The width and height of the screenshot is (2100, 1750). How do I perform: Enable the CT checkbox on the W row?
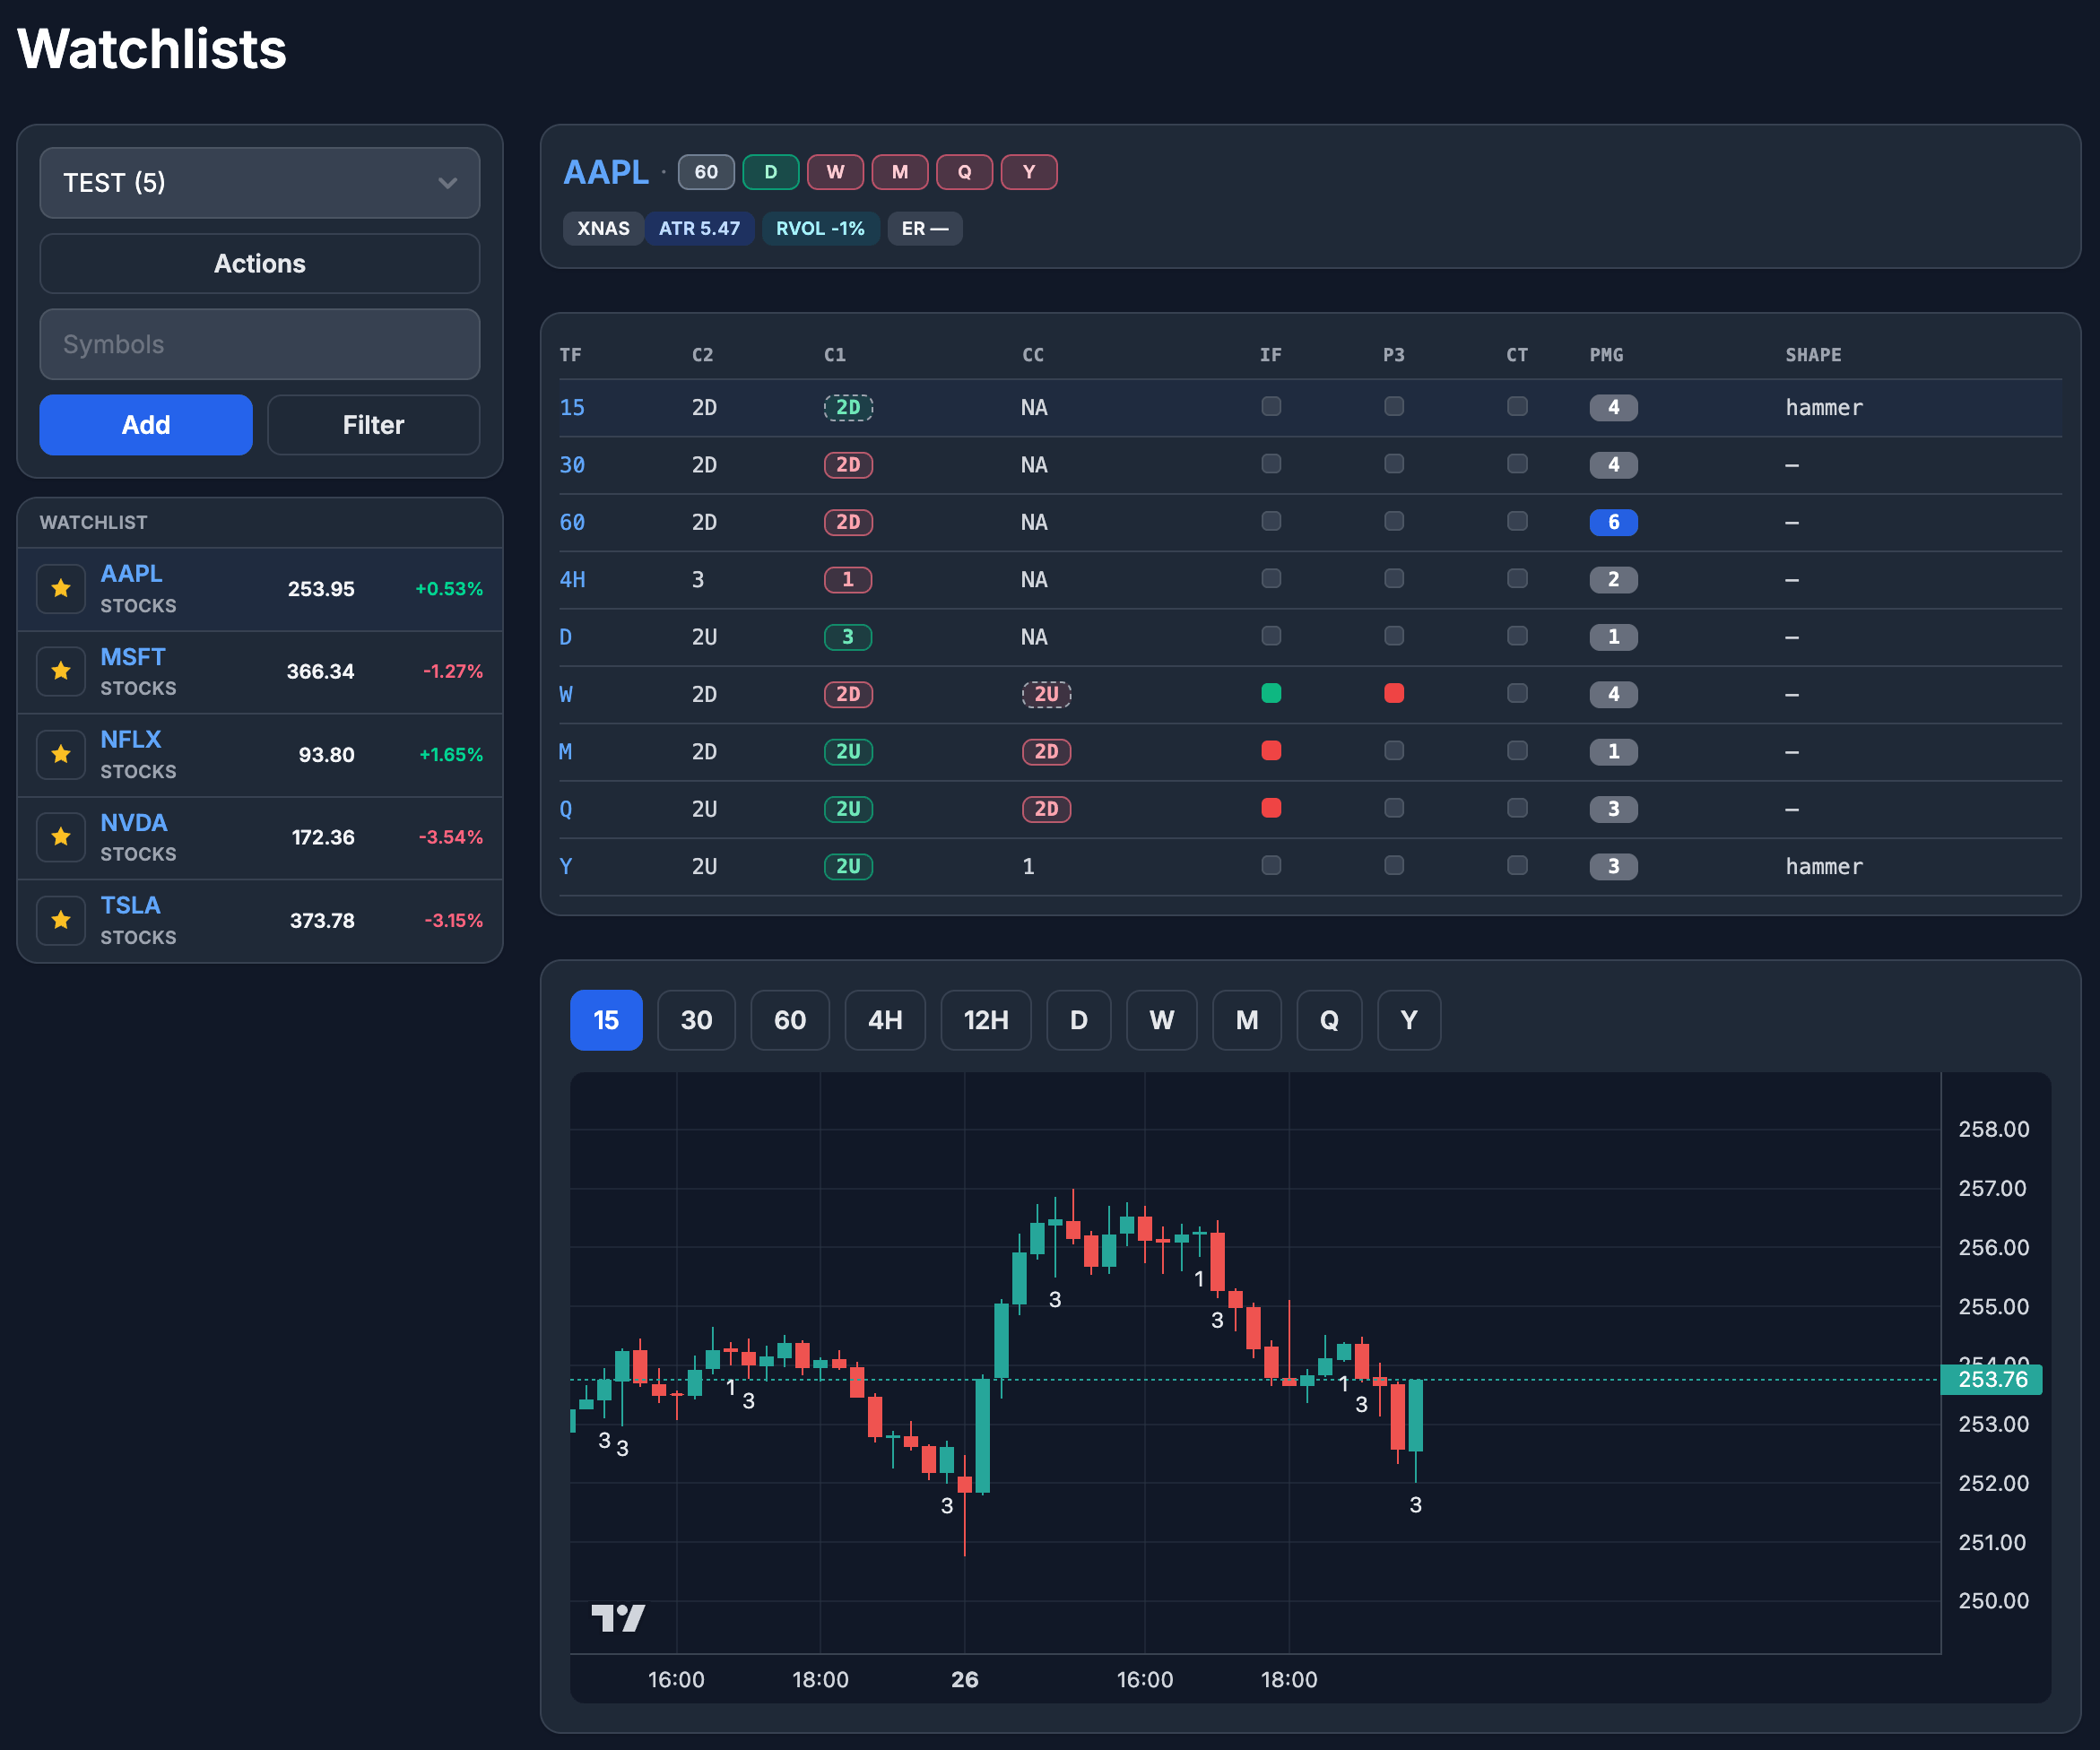point(1517,693)
